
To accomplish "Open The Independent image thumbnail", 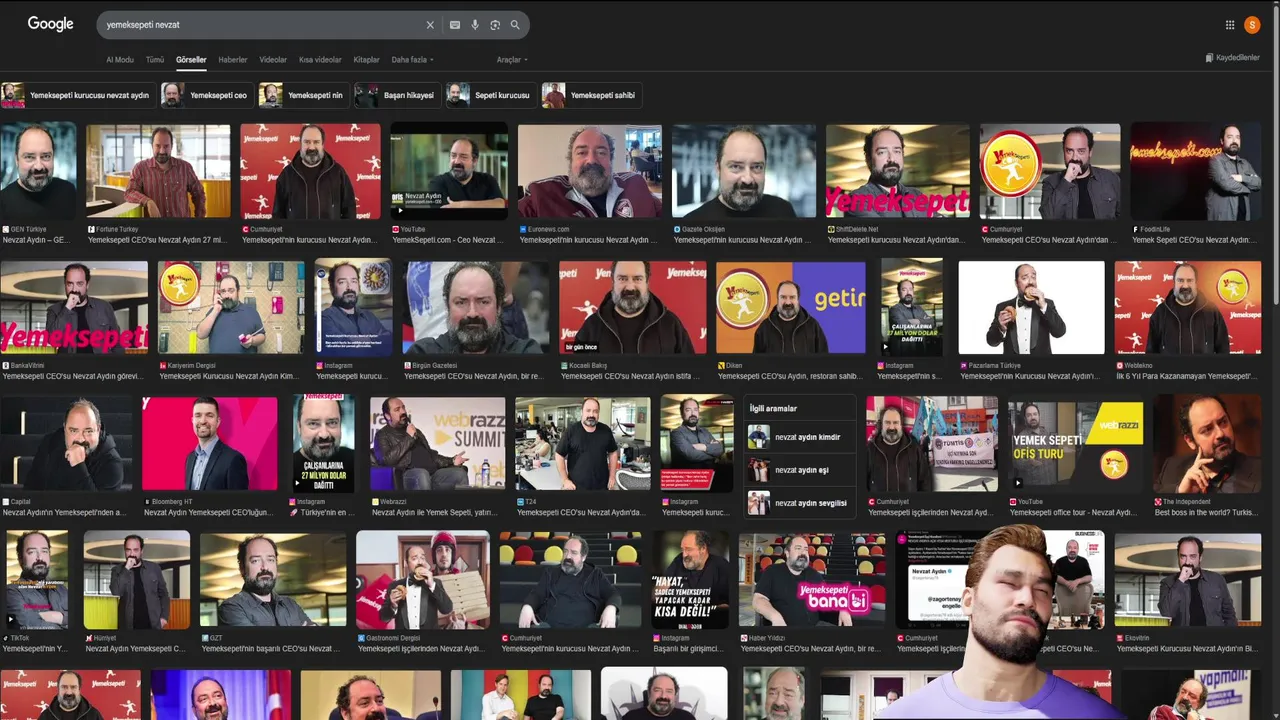I will coord(1207,443).
